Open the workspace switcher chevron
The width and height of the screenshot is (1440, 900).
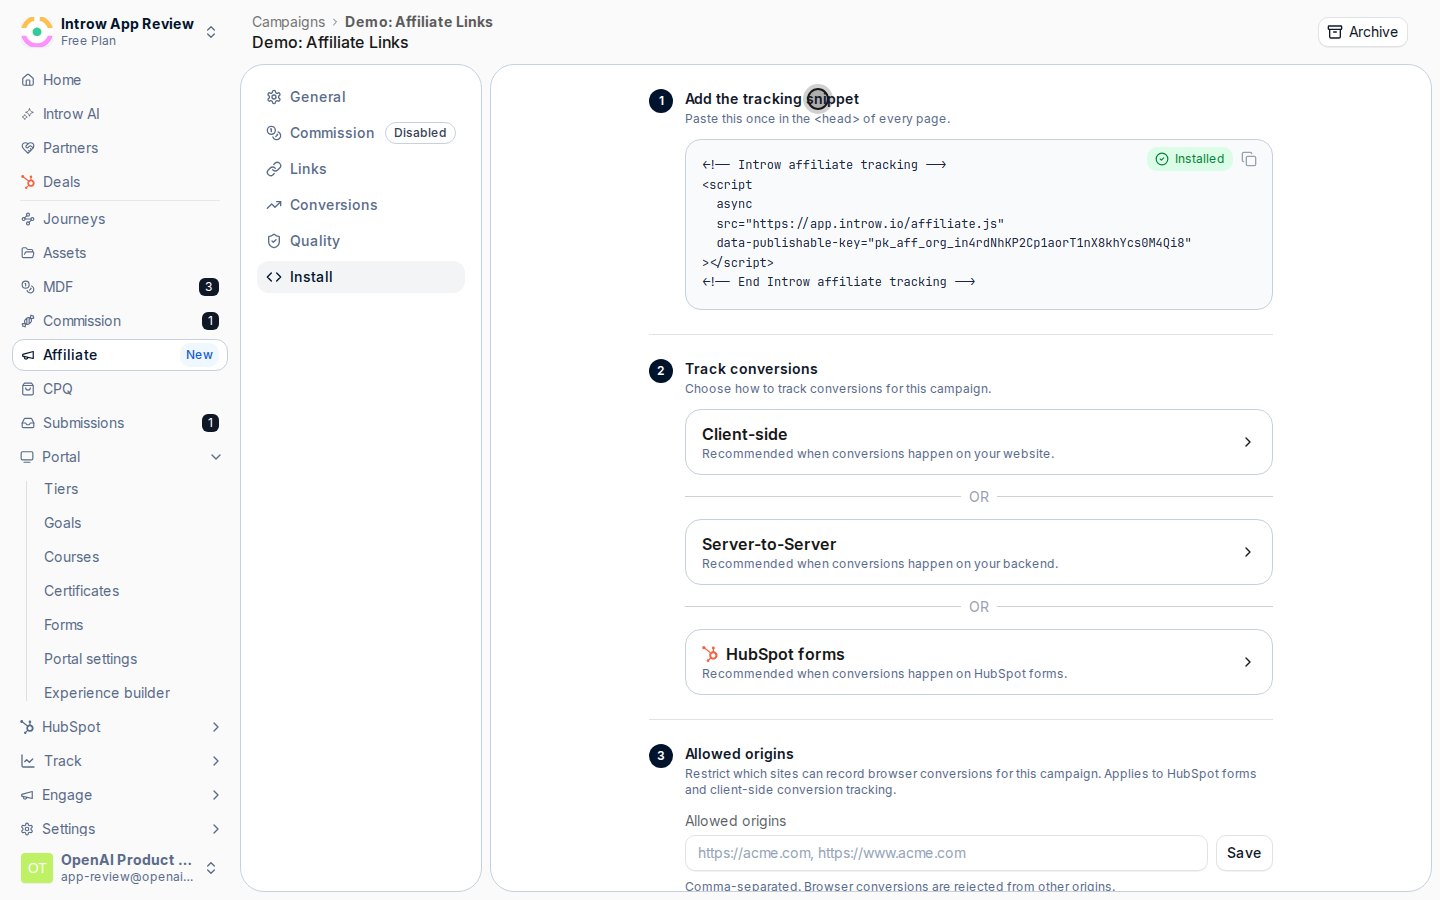click(x=211, y=32)
